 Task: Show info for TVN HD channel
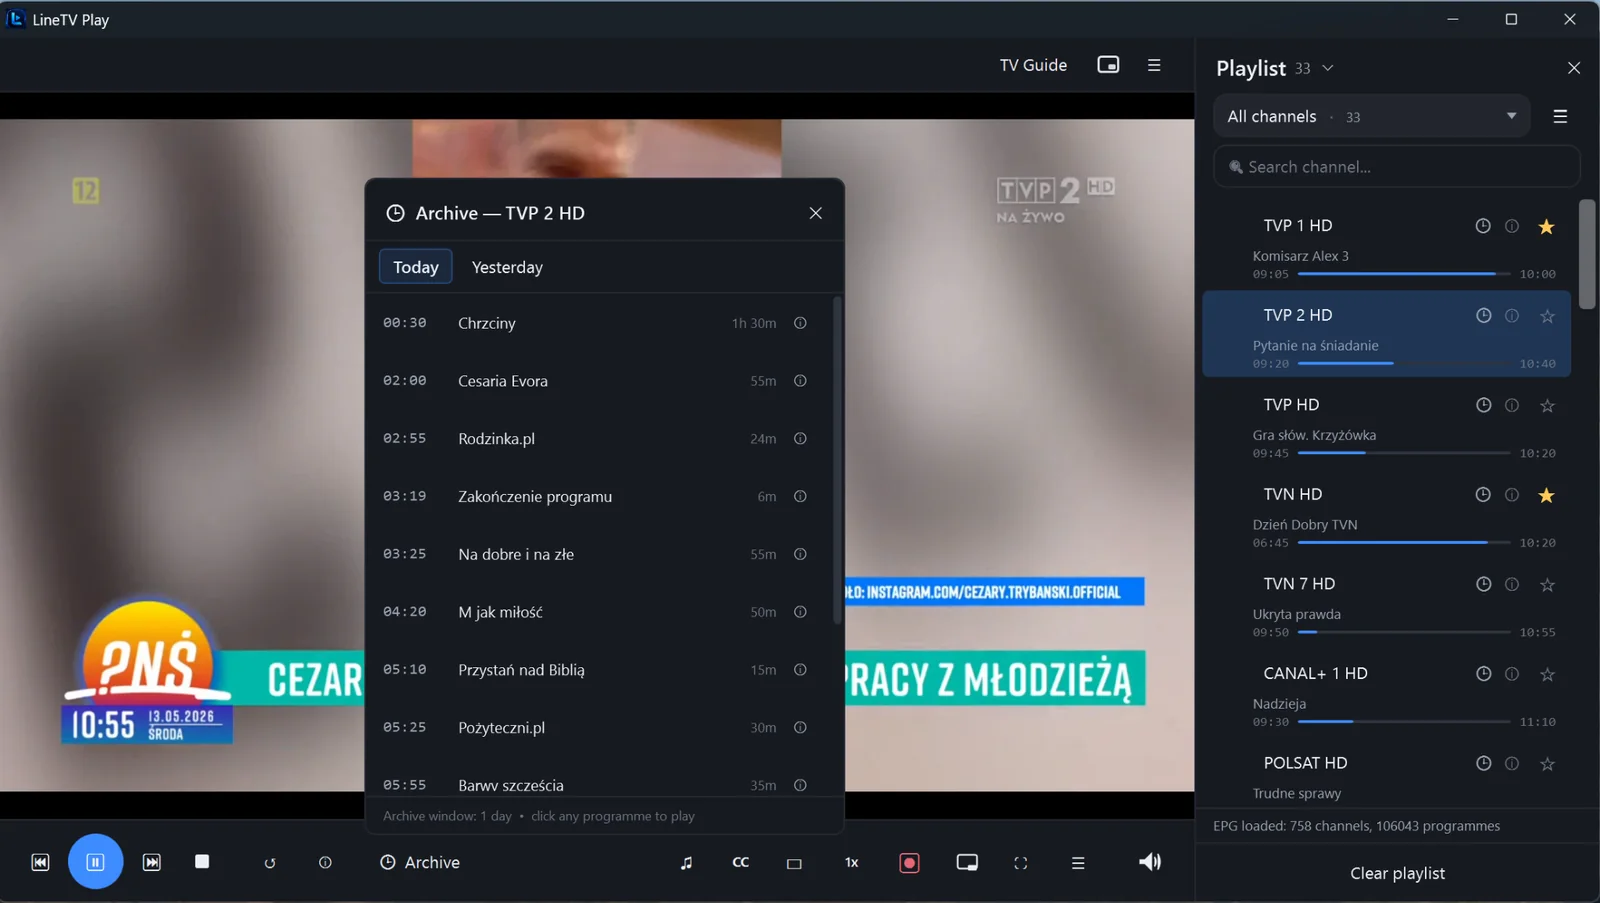(x=1512, y=495)
